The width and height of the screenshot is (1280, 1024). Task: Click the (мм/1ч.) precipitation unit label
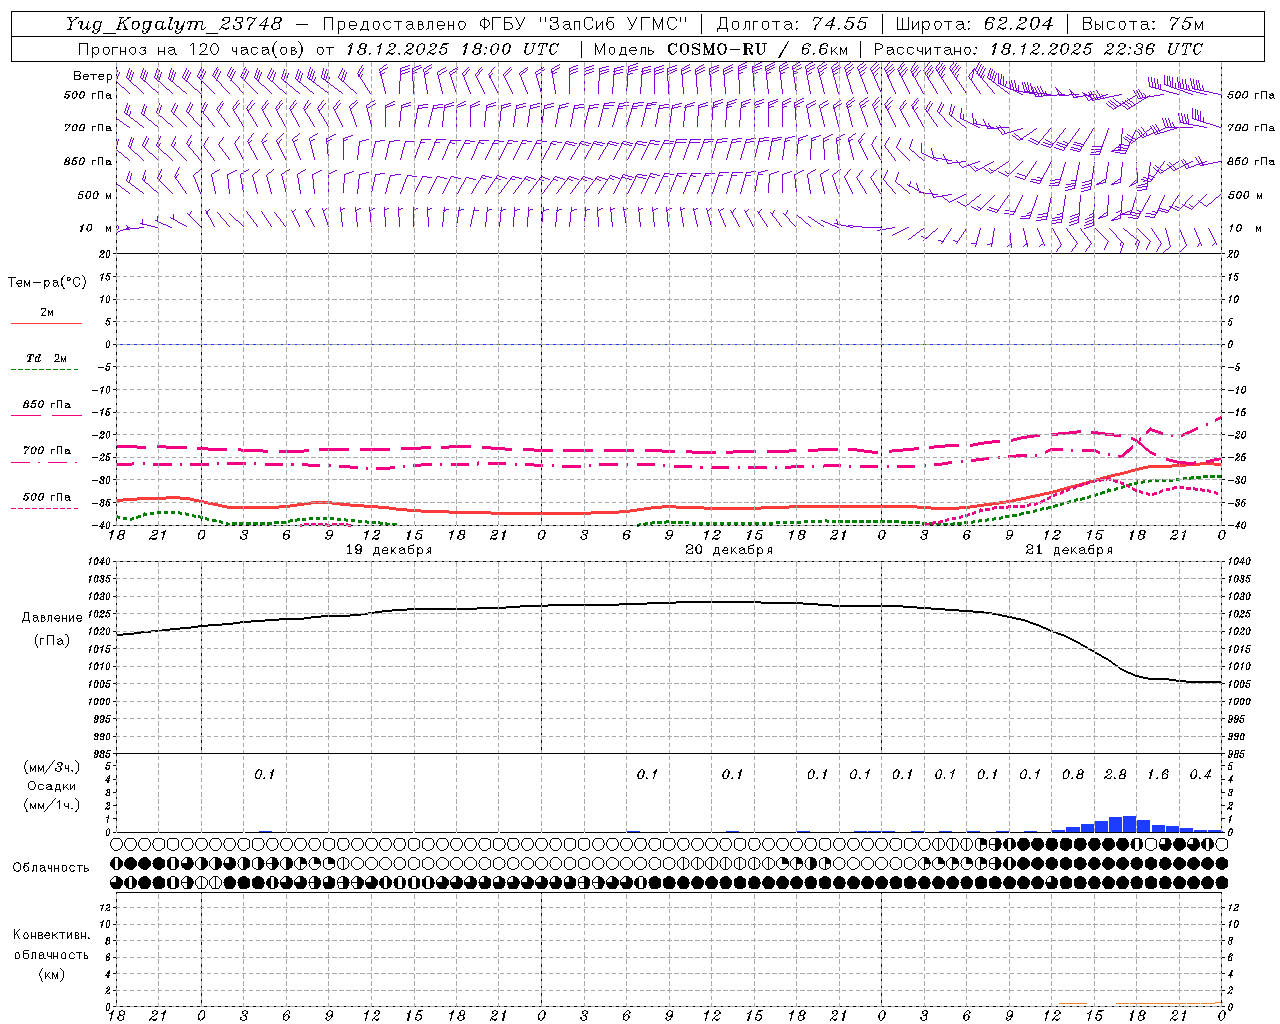52,805
